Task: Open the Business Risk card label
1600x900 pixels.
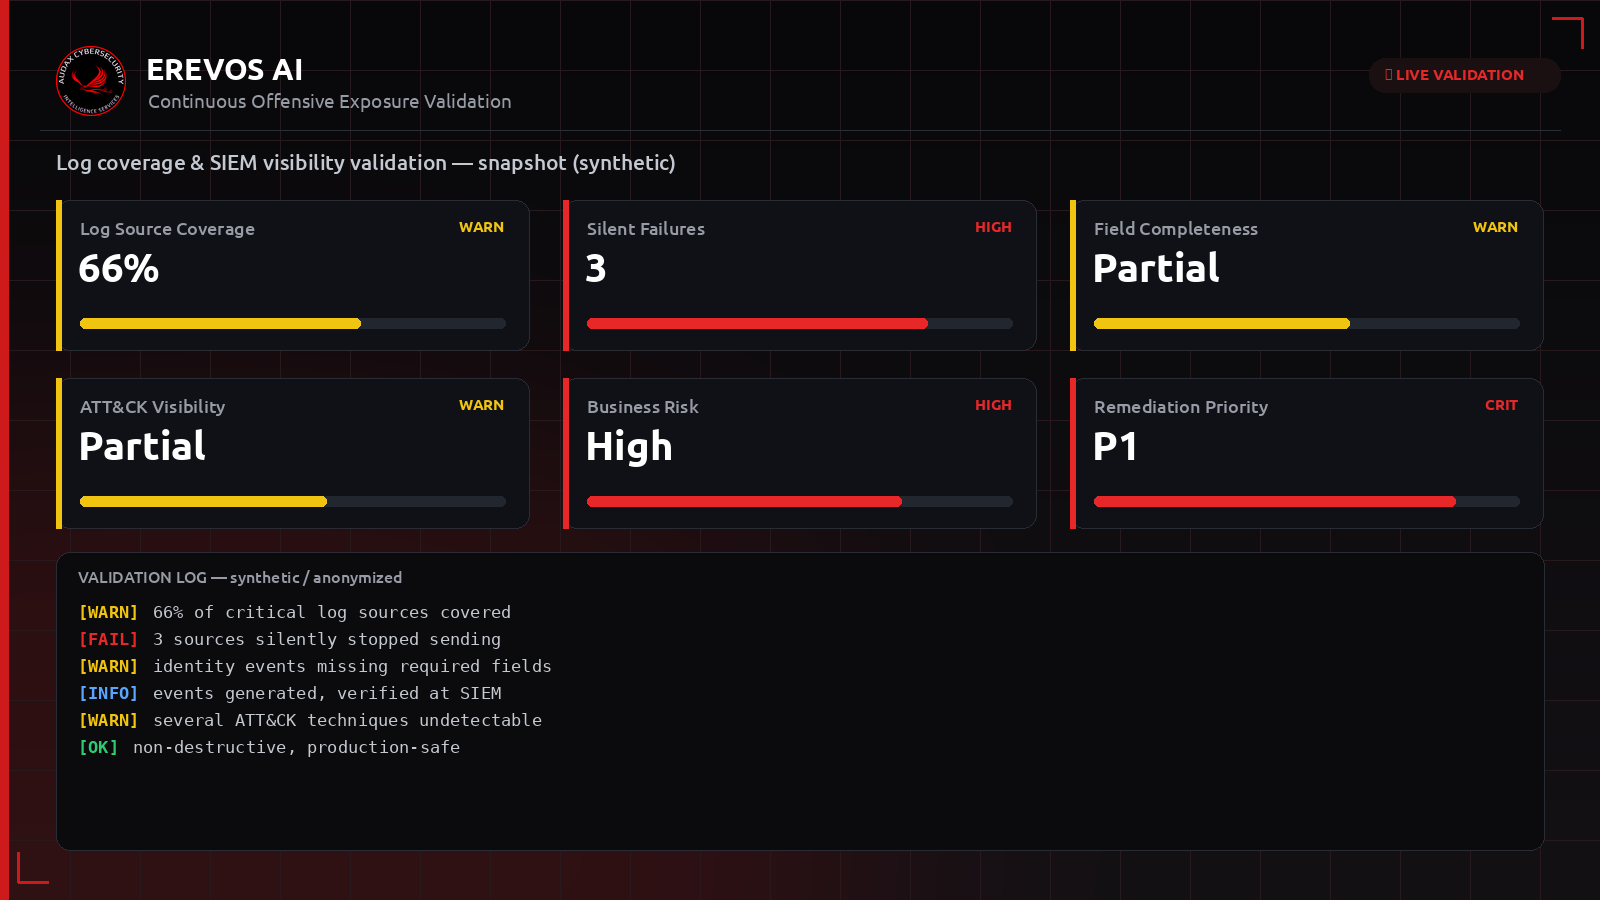Action: coord(643,407)
